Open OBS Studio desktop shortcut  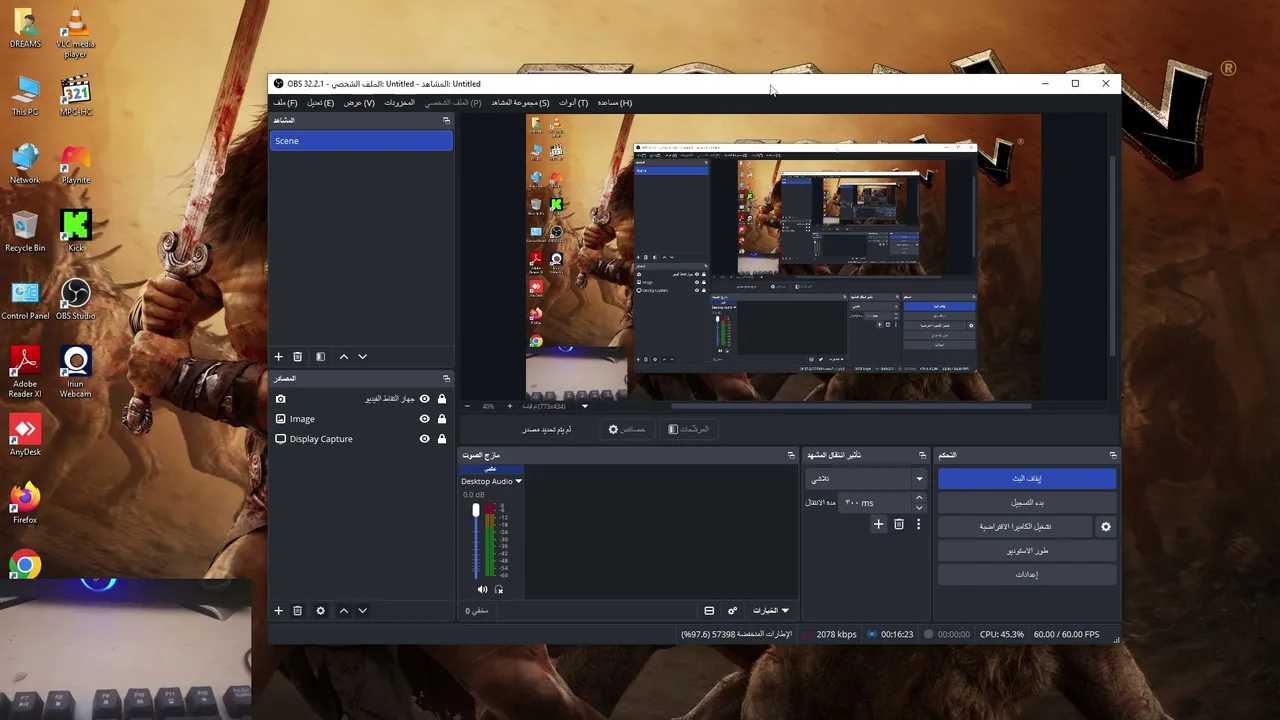(75, 299)
